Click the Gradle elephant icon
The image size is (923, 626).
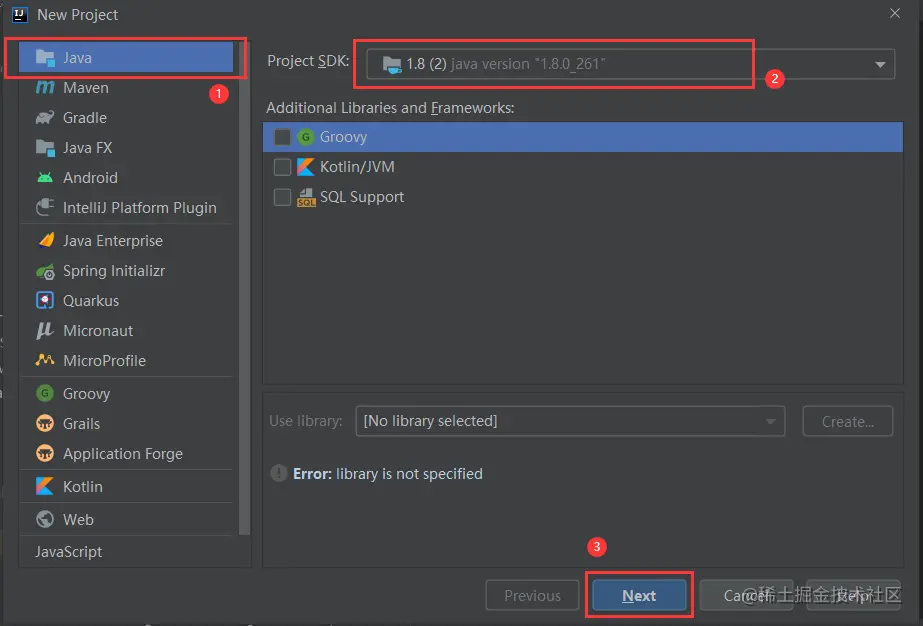point(45,117)
